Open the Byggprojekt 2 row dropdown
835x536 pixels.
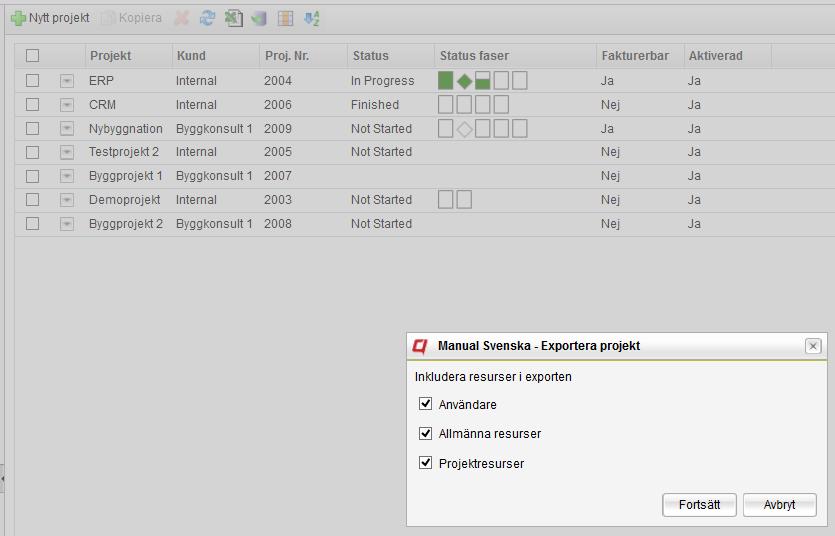(67, 224)
